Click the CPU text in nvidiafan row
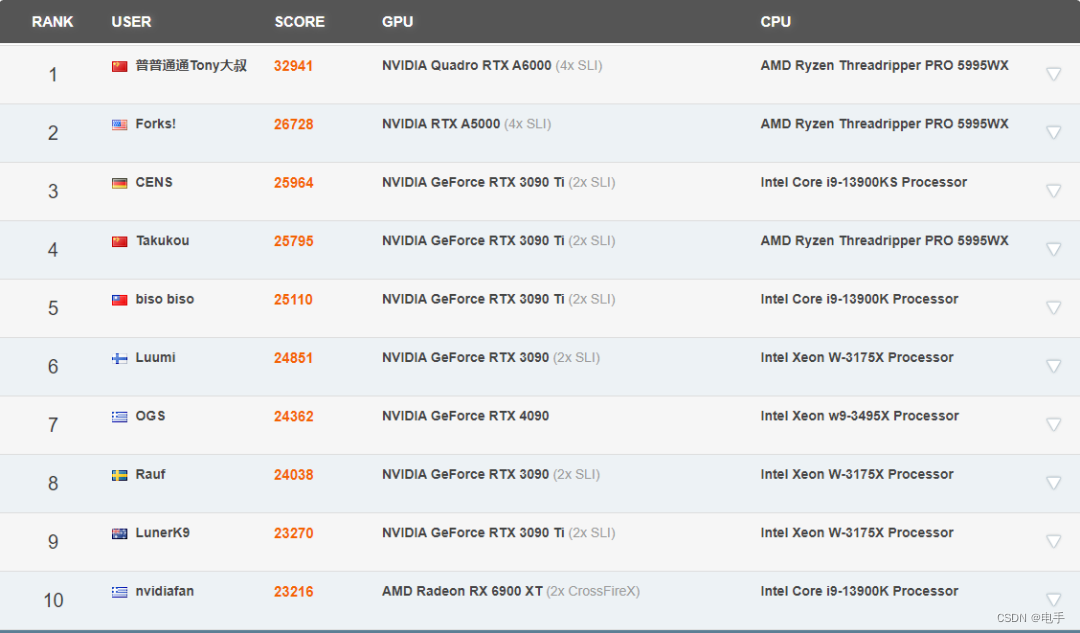The width and height of the screenshot is (1080, 633). (x=859, y=592)
